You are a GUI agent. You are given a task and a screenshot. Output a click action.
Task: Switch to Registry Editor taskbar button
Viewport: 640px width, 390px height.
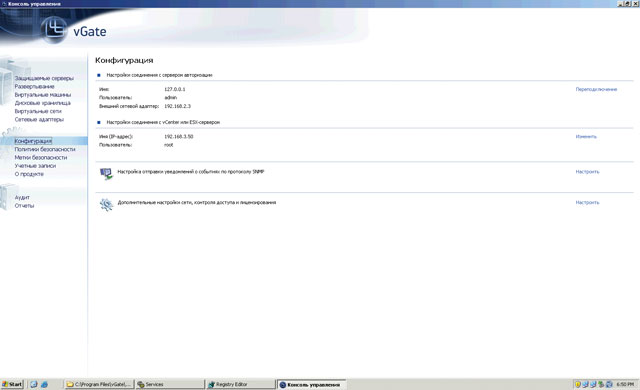click(241, 384)
